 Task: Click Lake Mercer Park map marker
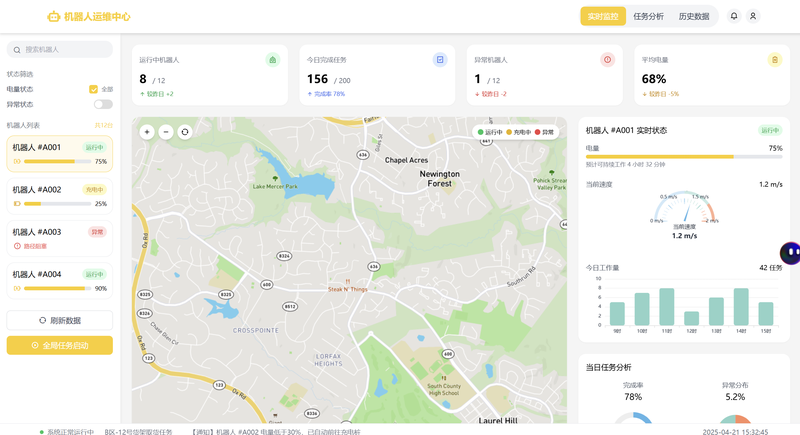(275, 178)
